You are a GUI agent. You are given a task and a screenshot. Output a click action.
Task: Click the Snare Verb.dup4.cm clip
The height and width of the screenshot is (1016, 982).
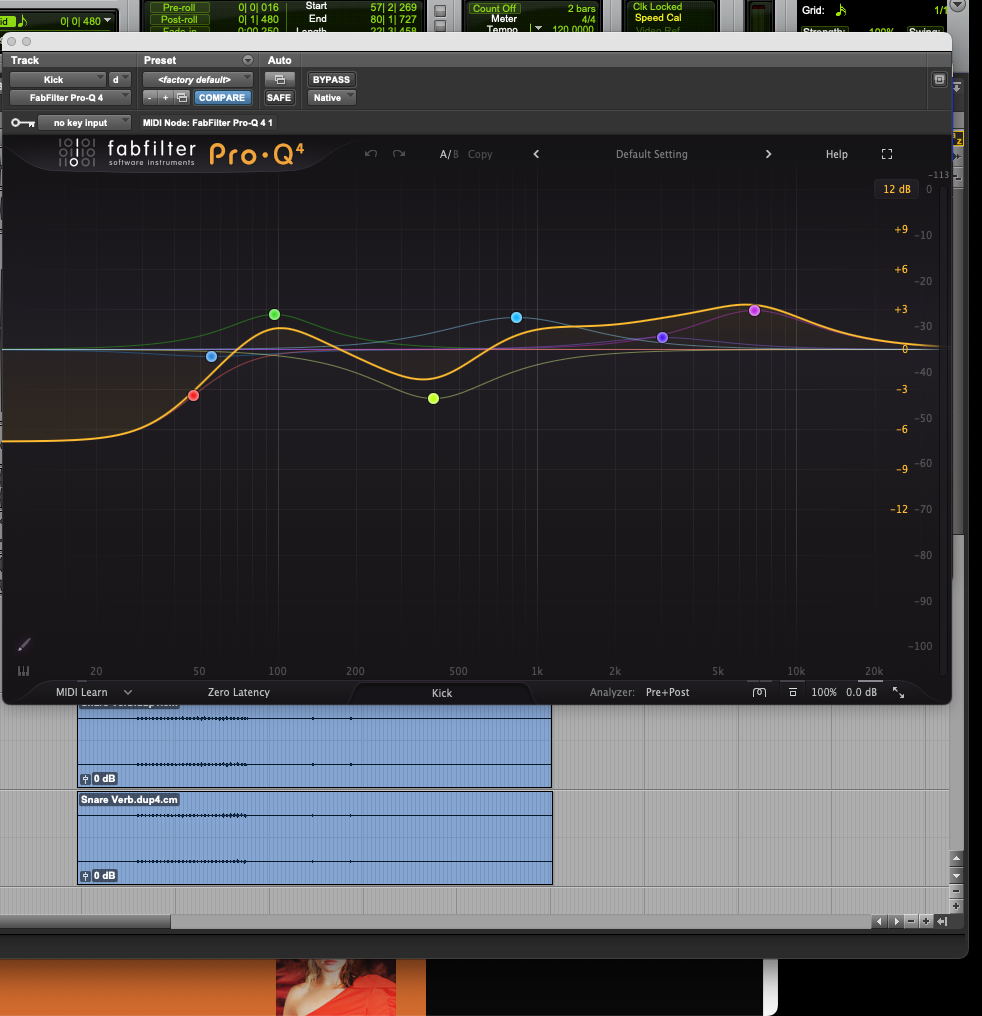(315, 838)
